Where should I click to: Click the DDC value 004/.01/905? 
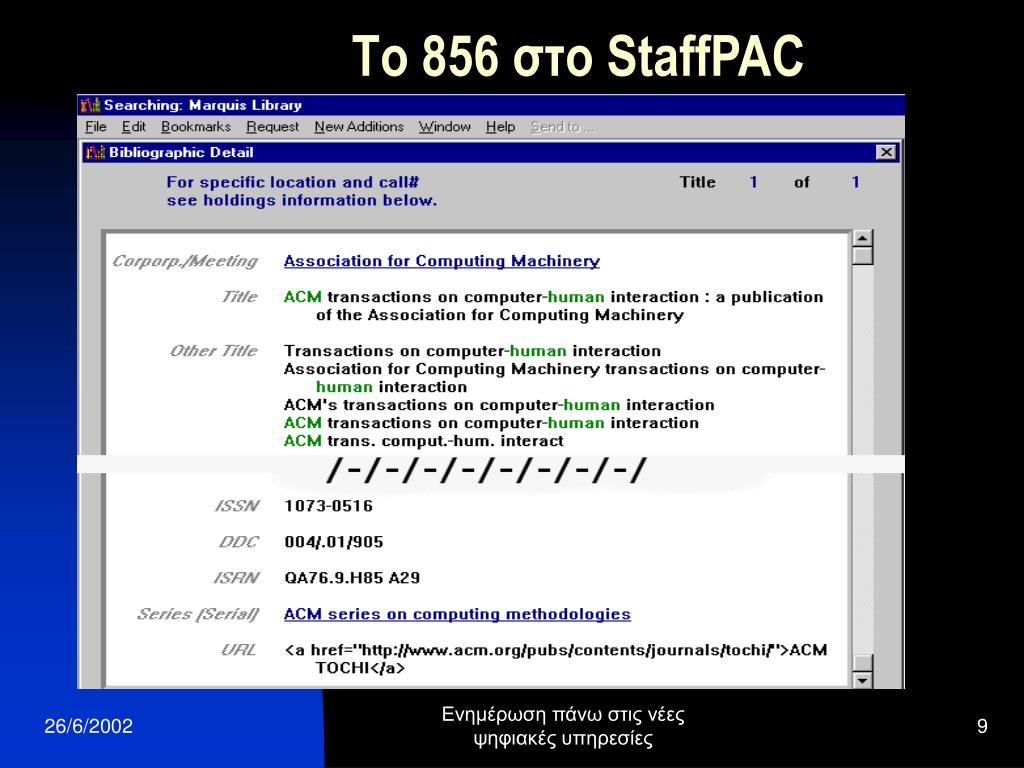pos(334,542)
